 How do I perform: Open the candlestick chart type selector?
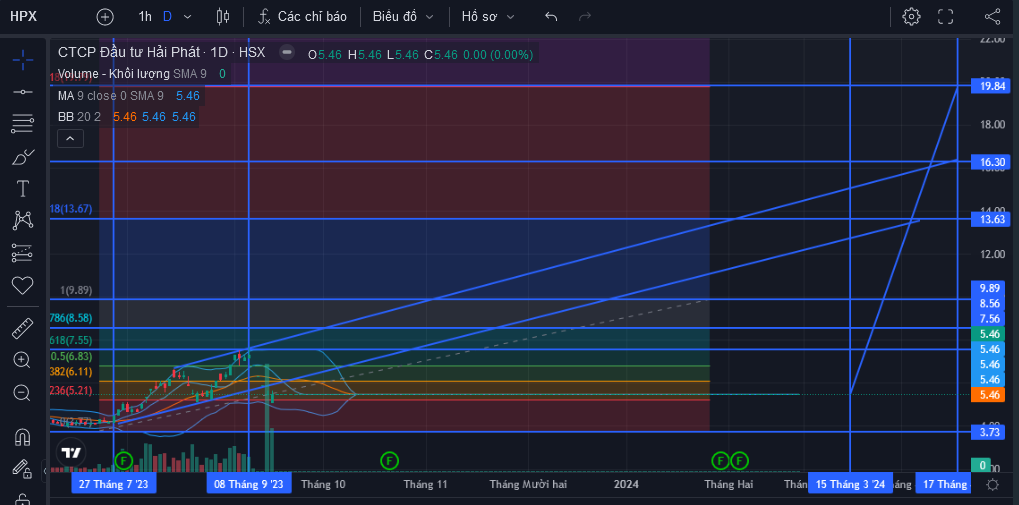pos(223,16)
